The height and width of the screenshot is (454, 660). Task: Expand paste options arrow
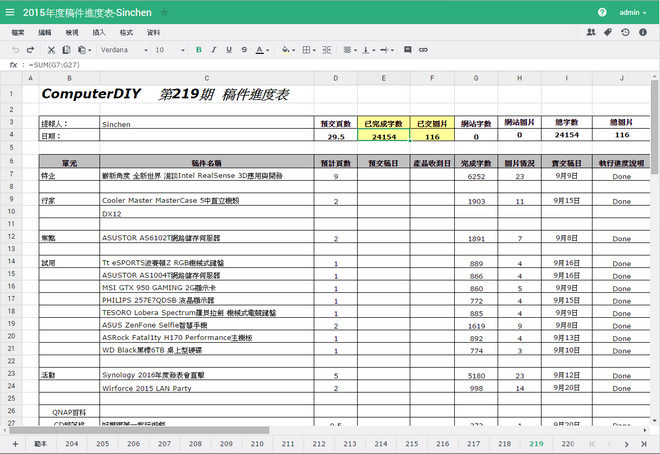90,50
